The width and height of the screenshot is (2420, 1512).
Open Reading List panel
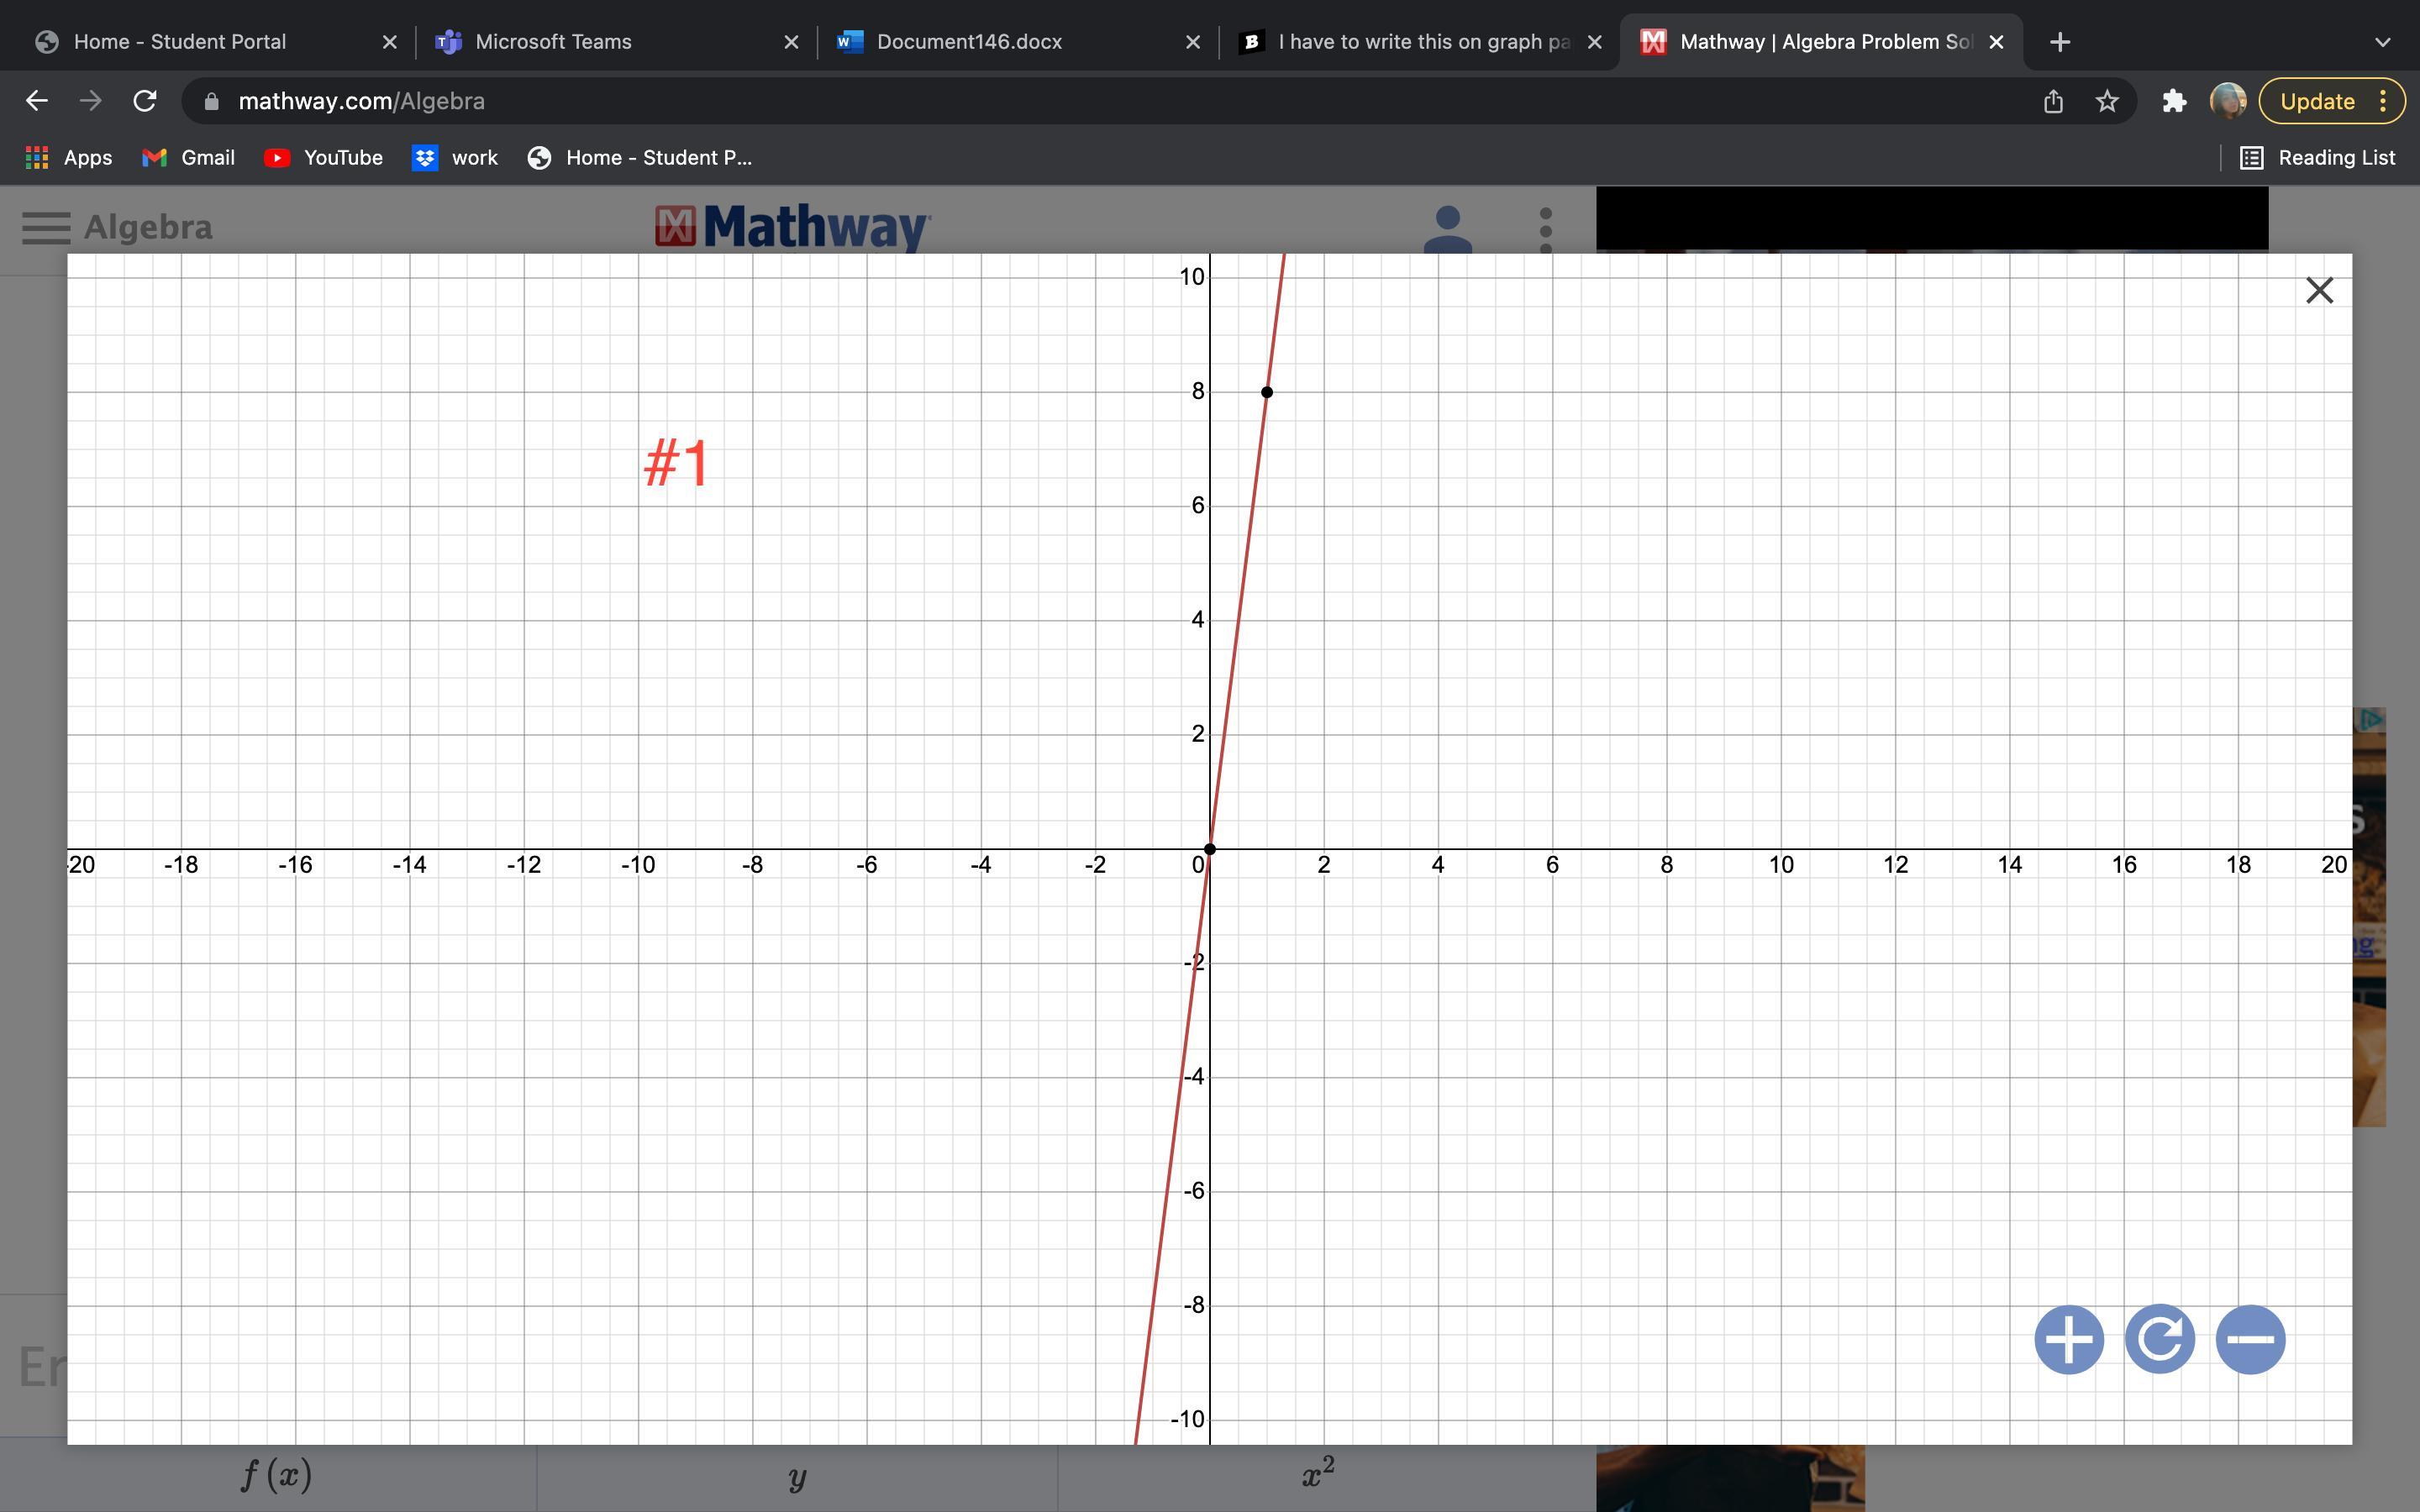pyautogui.click(x=2317, y=158)
